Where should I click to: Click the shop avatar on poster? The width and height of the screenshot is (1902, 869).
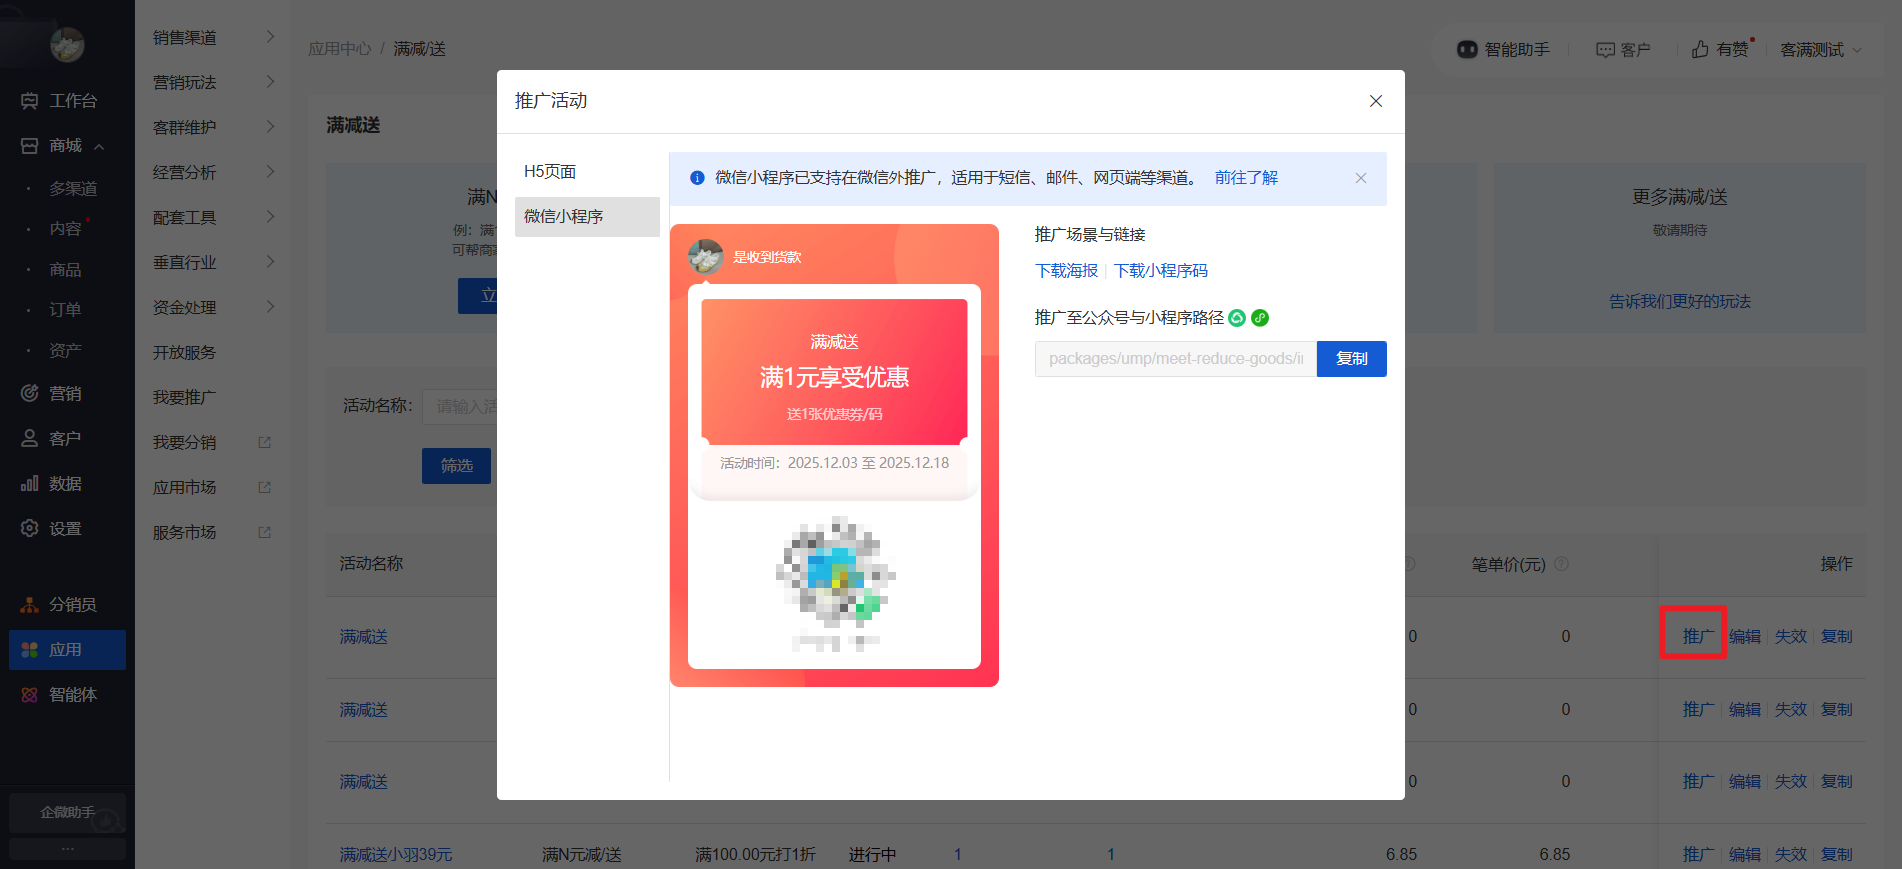click(706, 257)
